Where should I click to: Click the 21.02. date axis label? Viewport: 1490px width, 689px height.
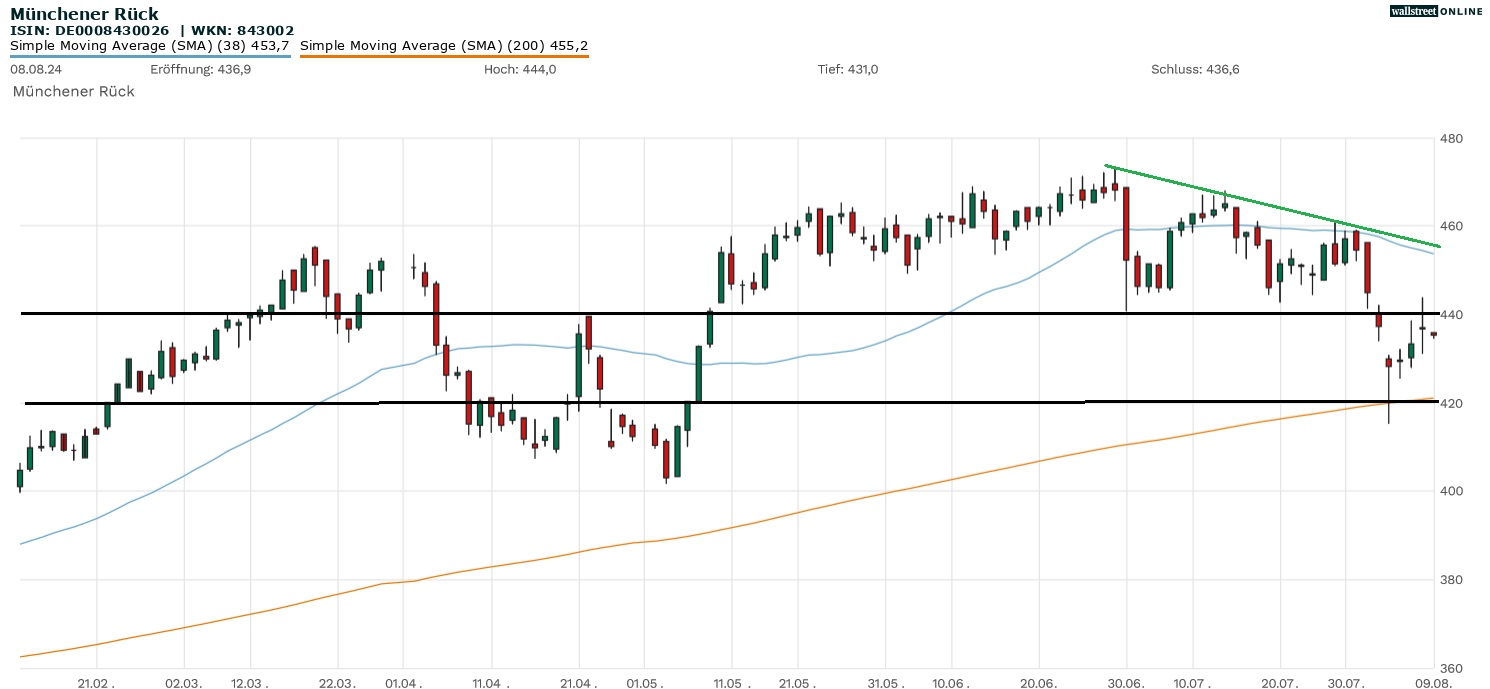coord(97,681)
